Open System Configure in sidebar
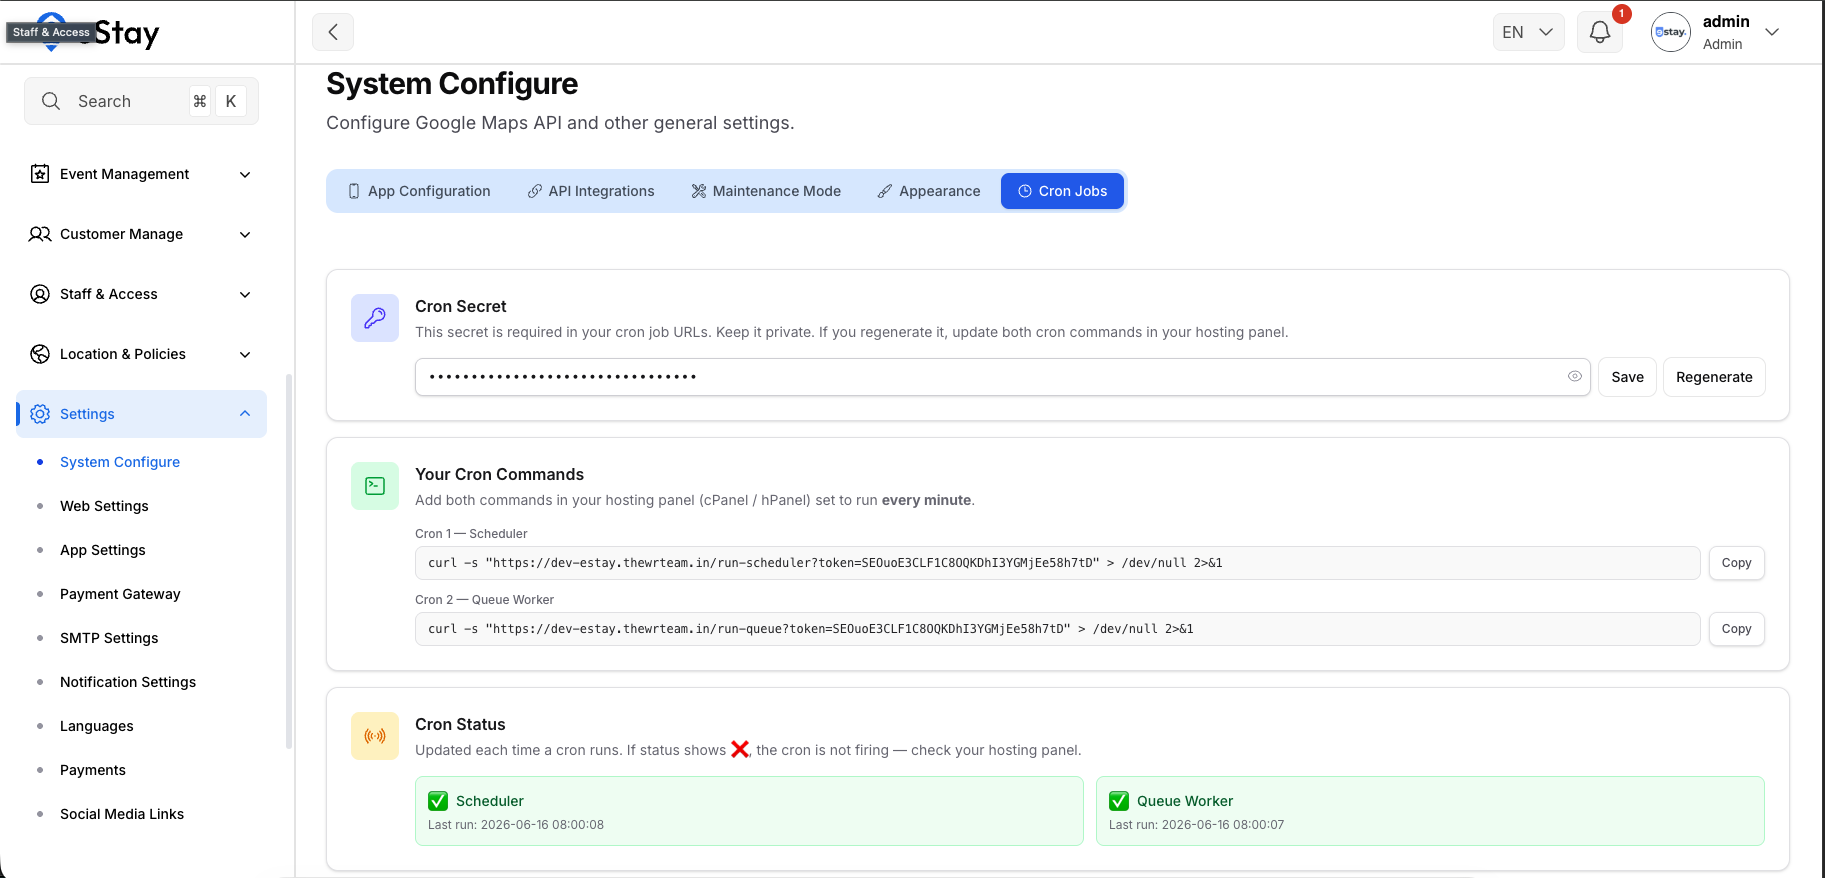Screen dimensions: 1825x878 pos(120,462)
